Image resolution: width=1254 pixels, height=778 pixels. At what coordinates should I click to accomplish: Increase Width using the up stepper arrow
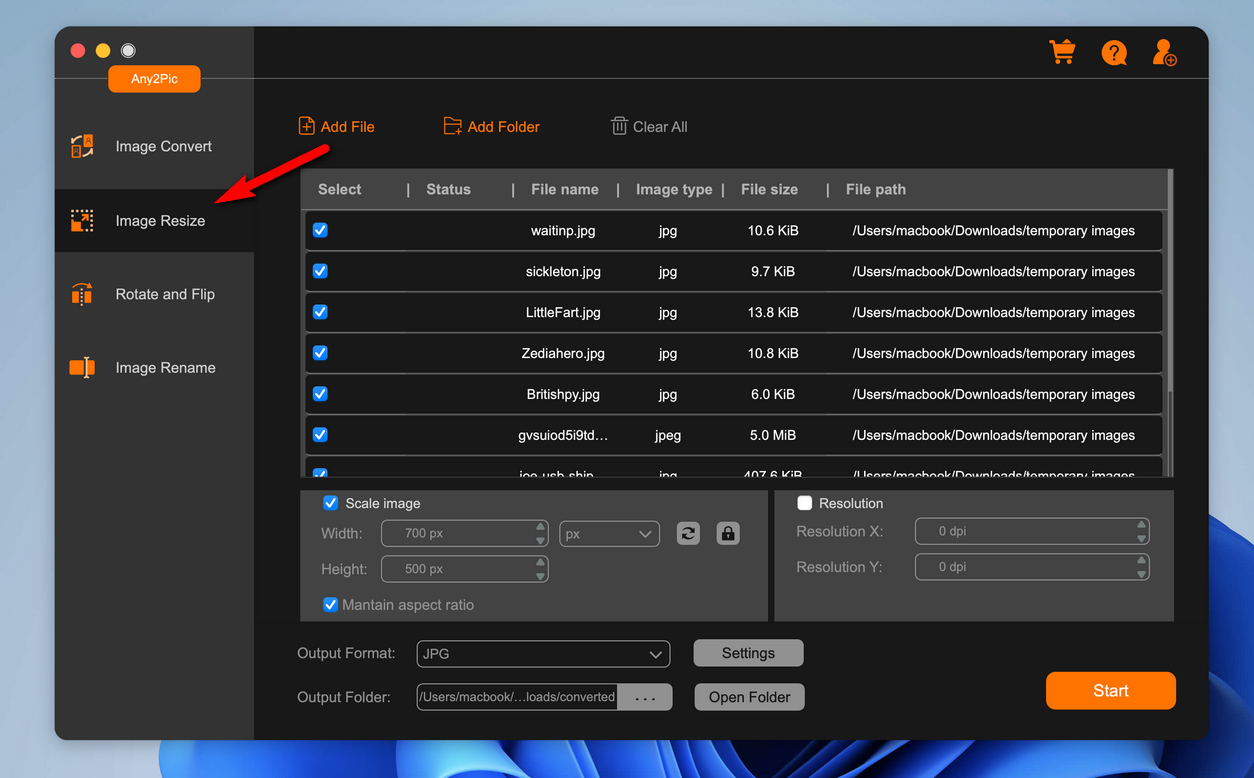(540, 528)
